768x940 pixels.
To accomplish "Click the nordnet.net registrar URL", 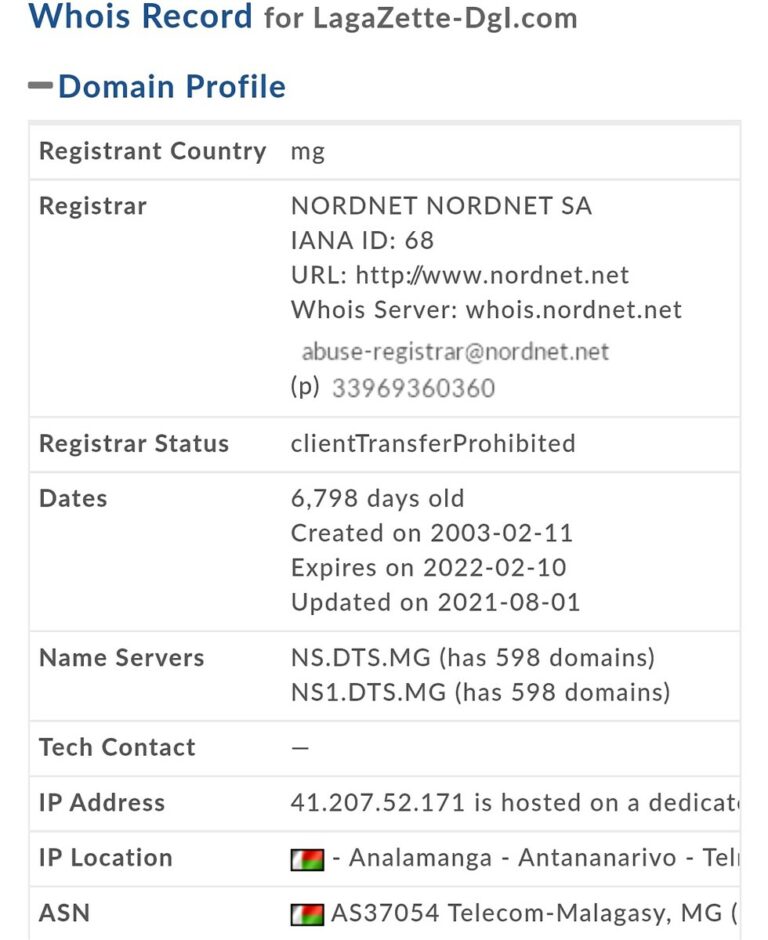I will (x=492, y=275).
